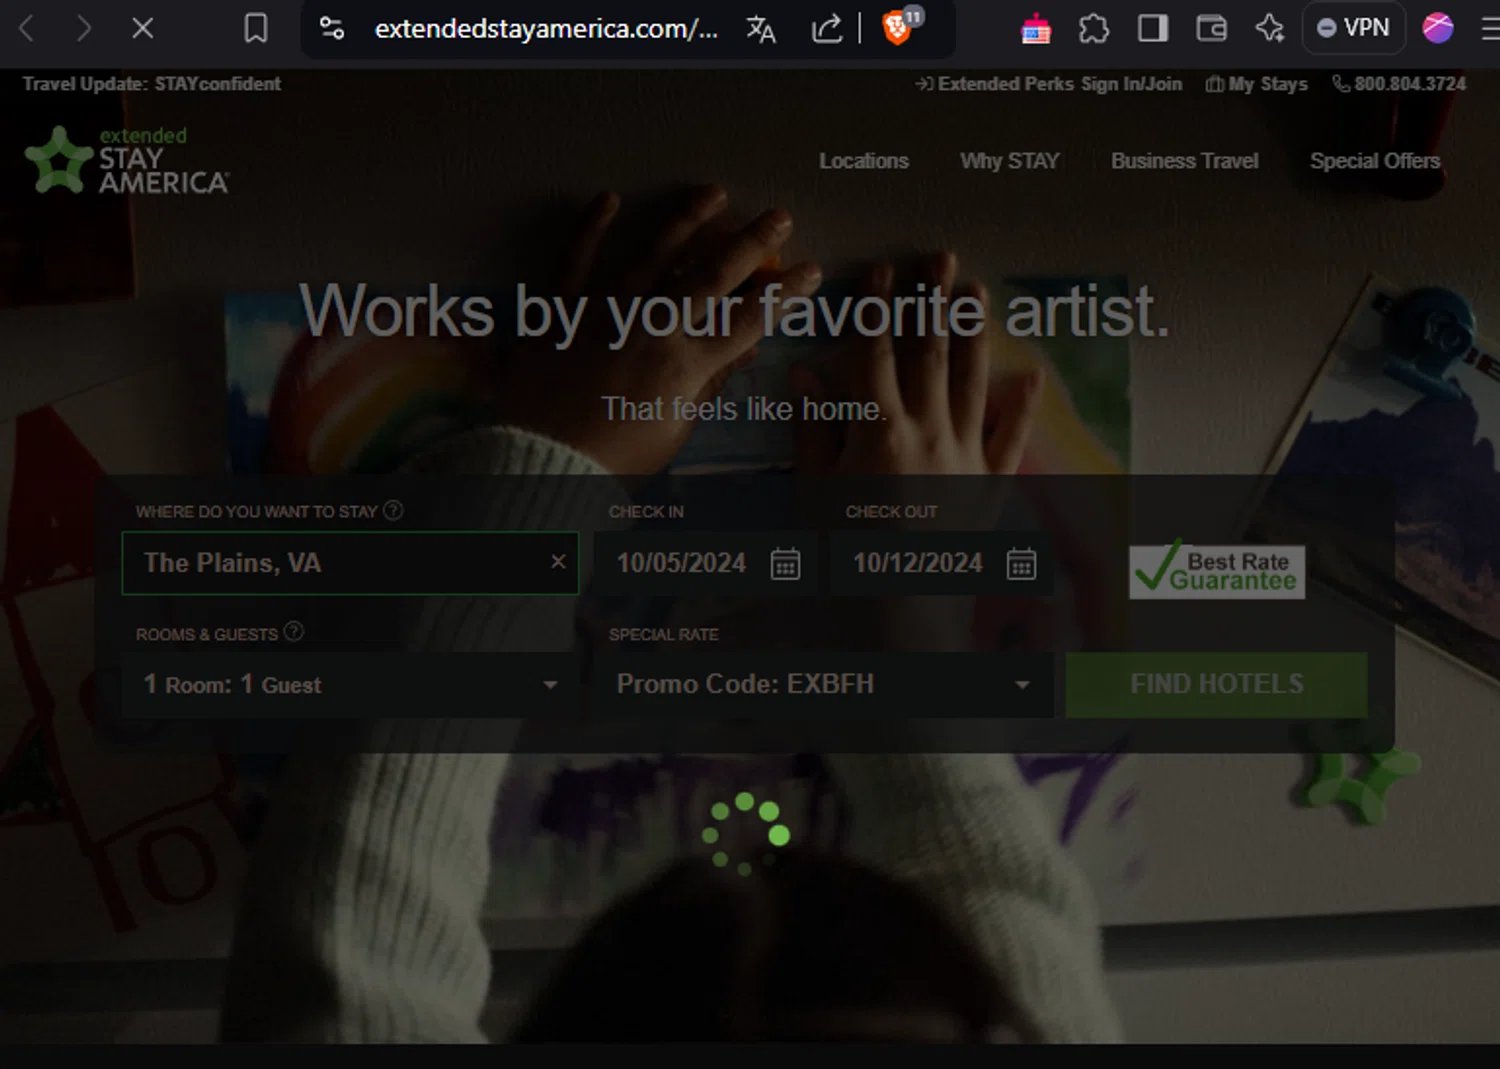Click help icon beside Where Do You Want to Stay
Viewport: 1500px width, 1069px height.
coord(394,510)
